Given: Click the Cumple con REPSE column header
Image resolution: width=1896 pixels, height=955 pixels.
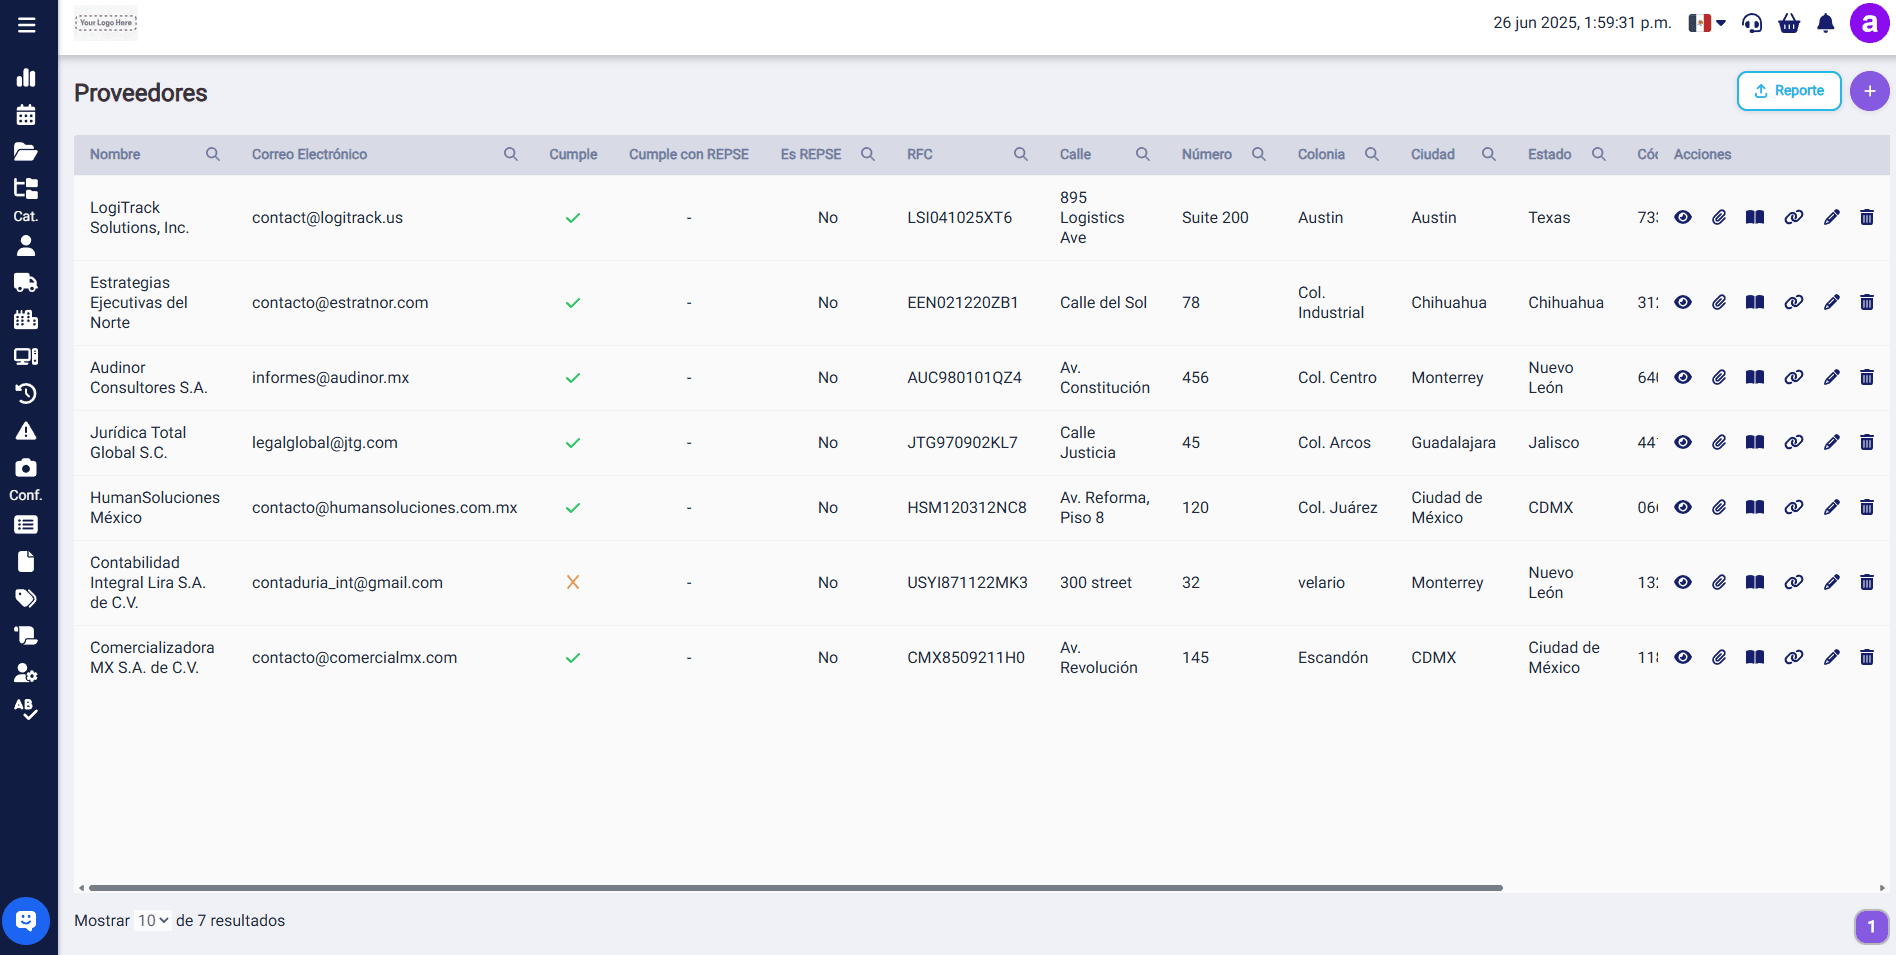Looking at the screenshot, I should point(689,154).
